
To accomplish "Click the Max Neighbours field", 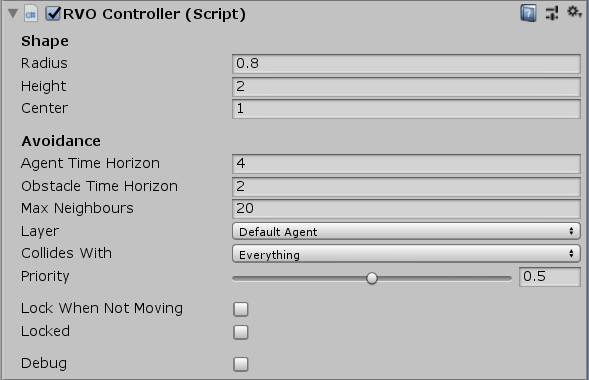I will click(x=406, y=208).
